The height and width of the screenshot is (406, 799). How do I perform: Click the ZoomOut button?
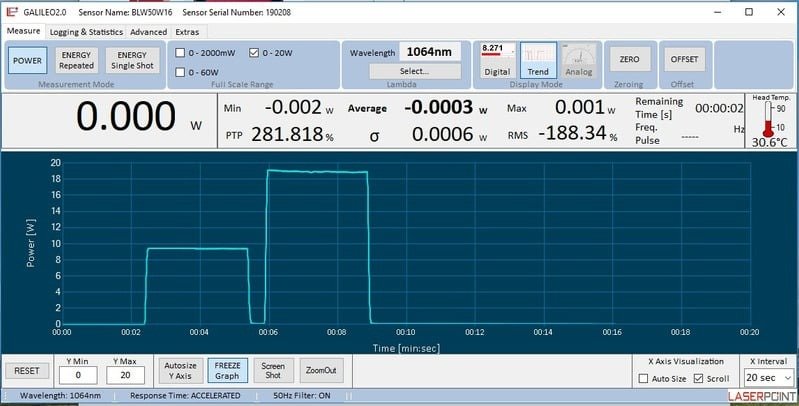(321, 370)
